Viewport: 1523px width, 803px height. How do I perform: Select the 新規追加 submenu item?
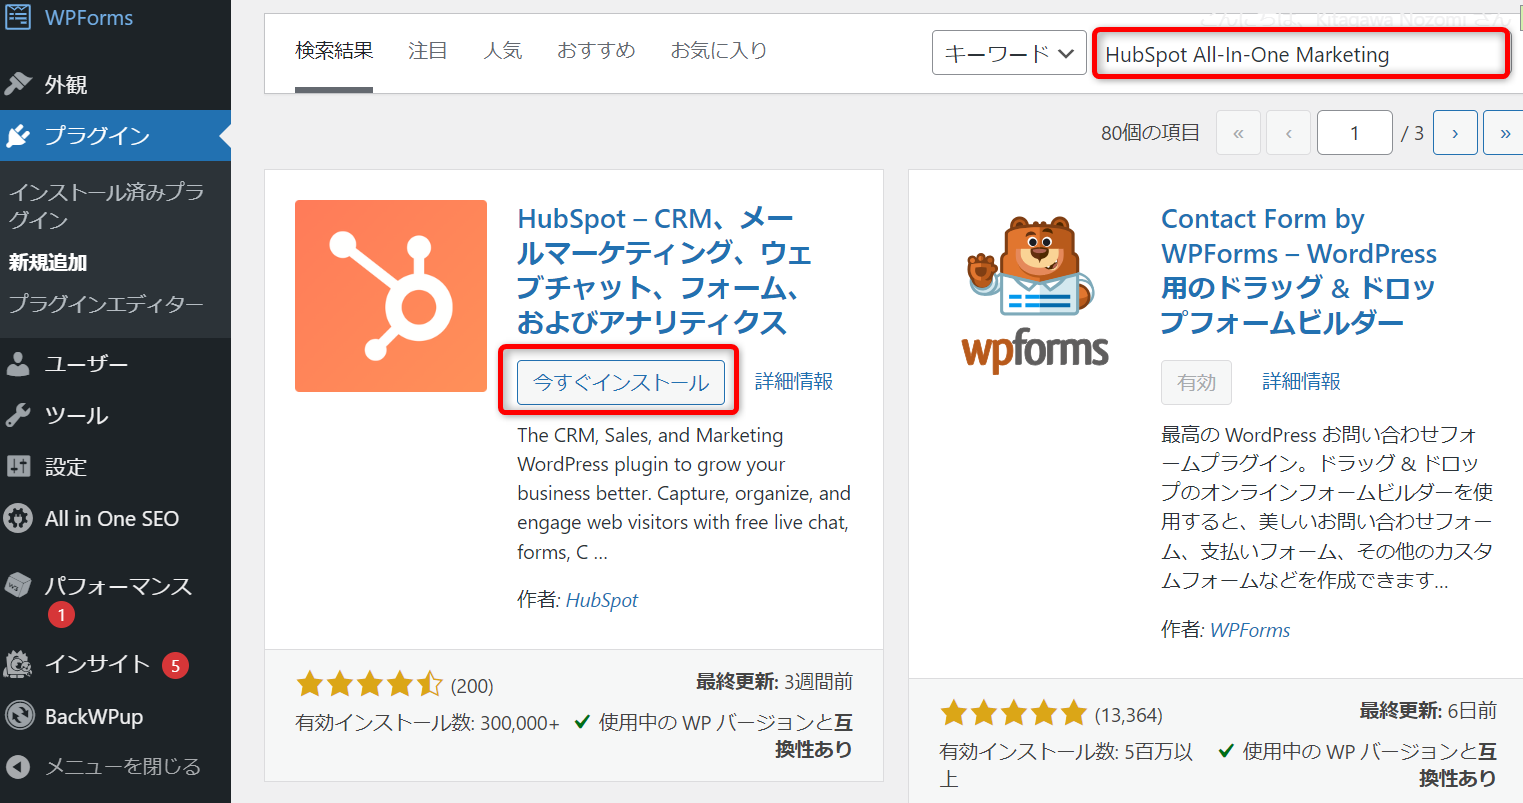tap(48, 263)
